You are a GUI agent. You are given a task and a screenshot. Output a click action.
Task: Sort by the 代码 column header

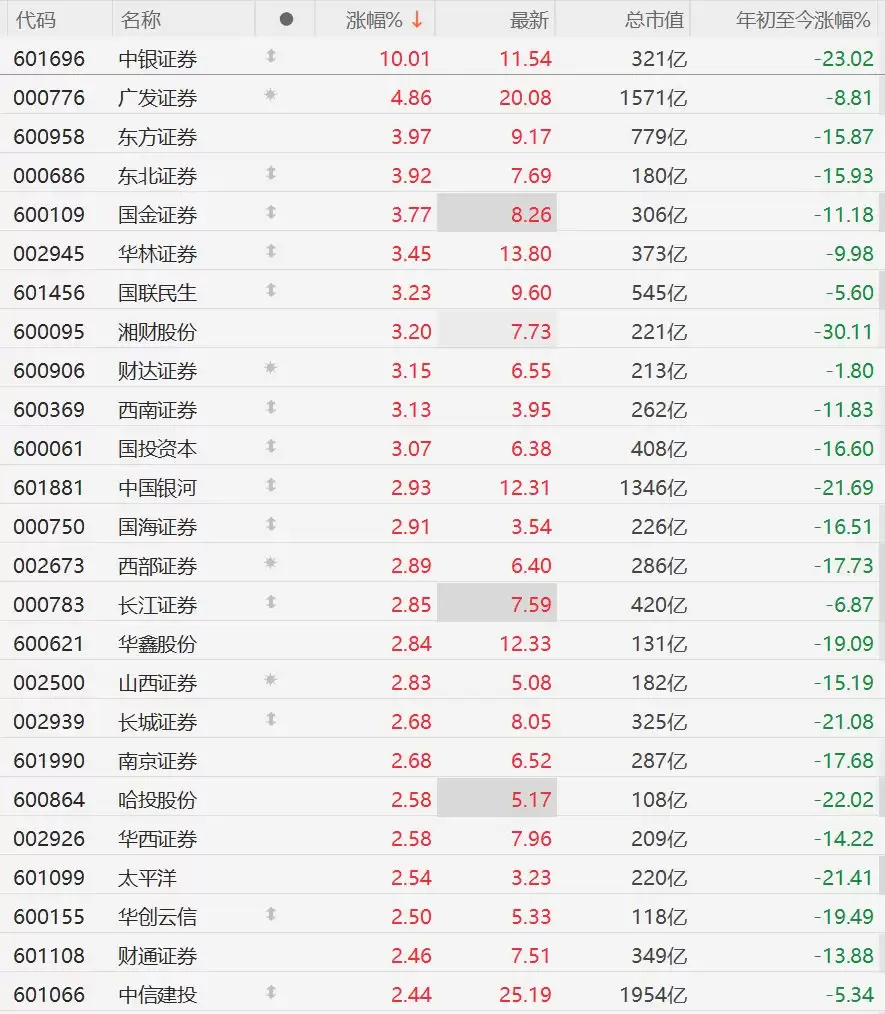(36, 20)
